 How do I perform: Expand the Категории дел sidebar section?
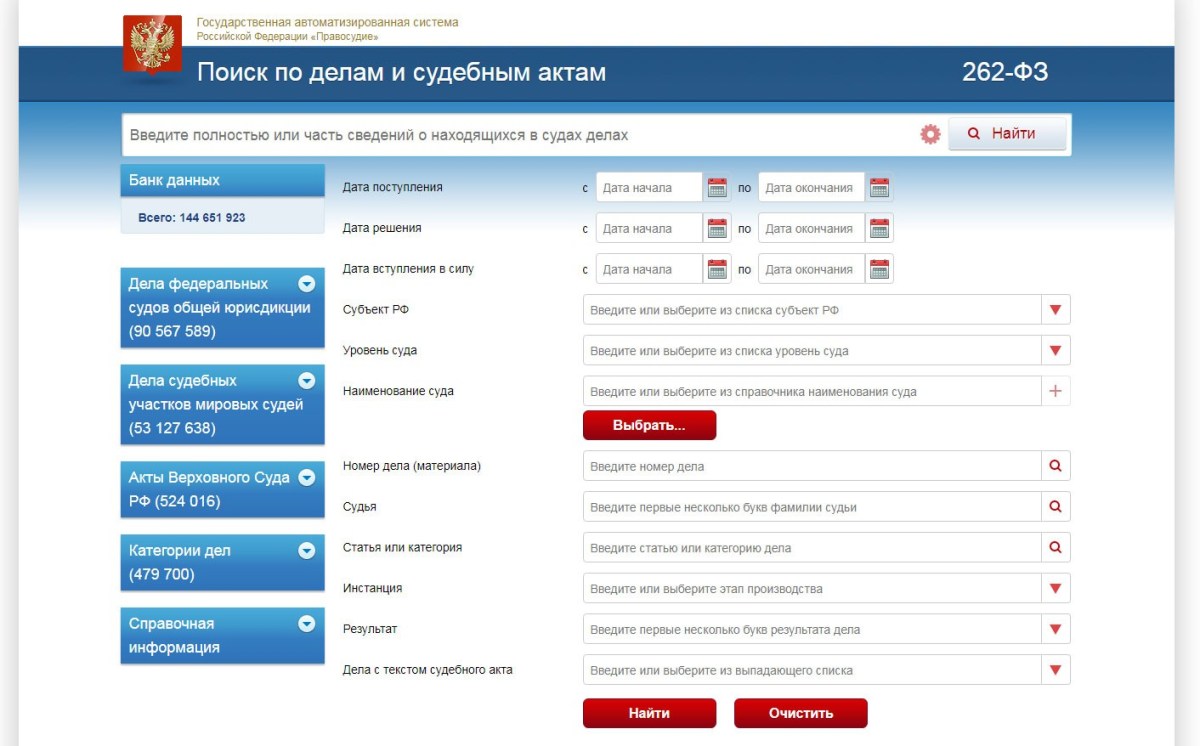307,550
